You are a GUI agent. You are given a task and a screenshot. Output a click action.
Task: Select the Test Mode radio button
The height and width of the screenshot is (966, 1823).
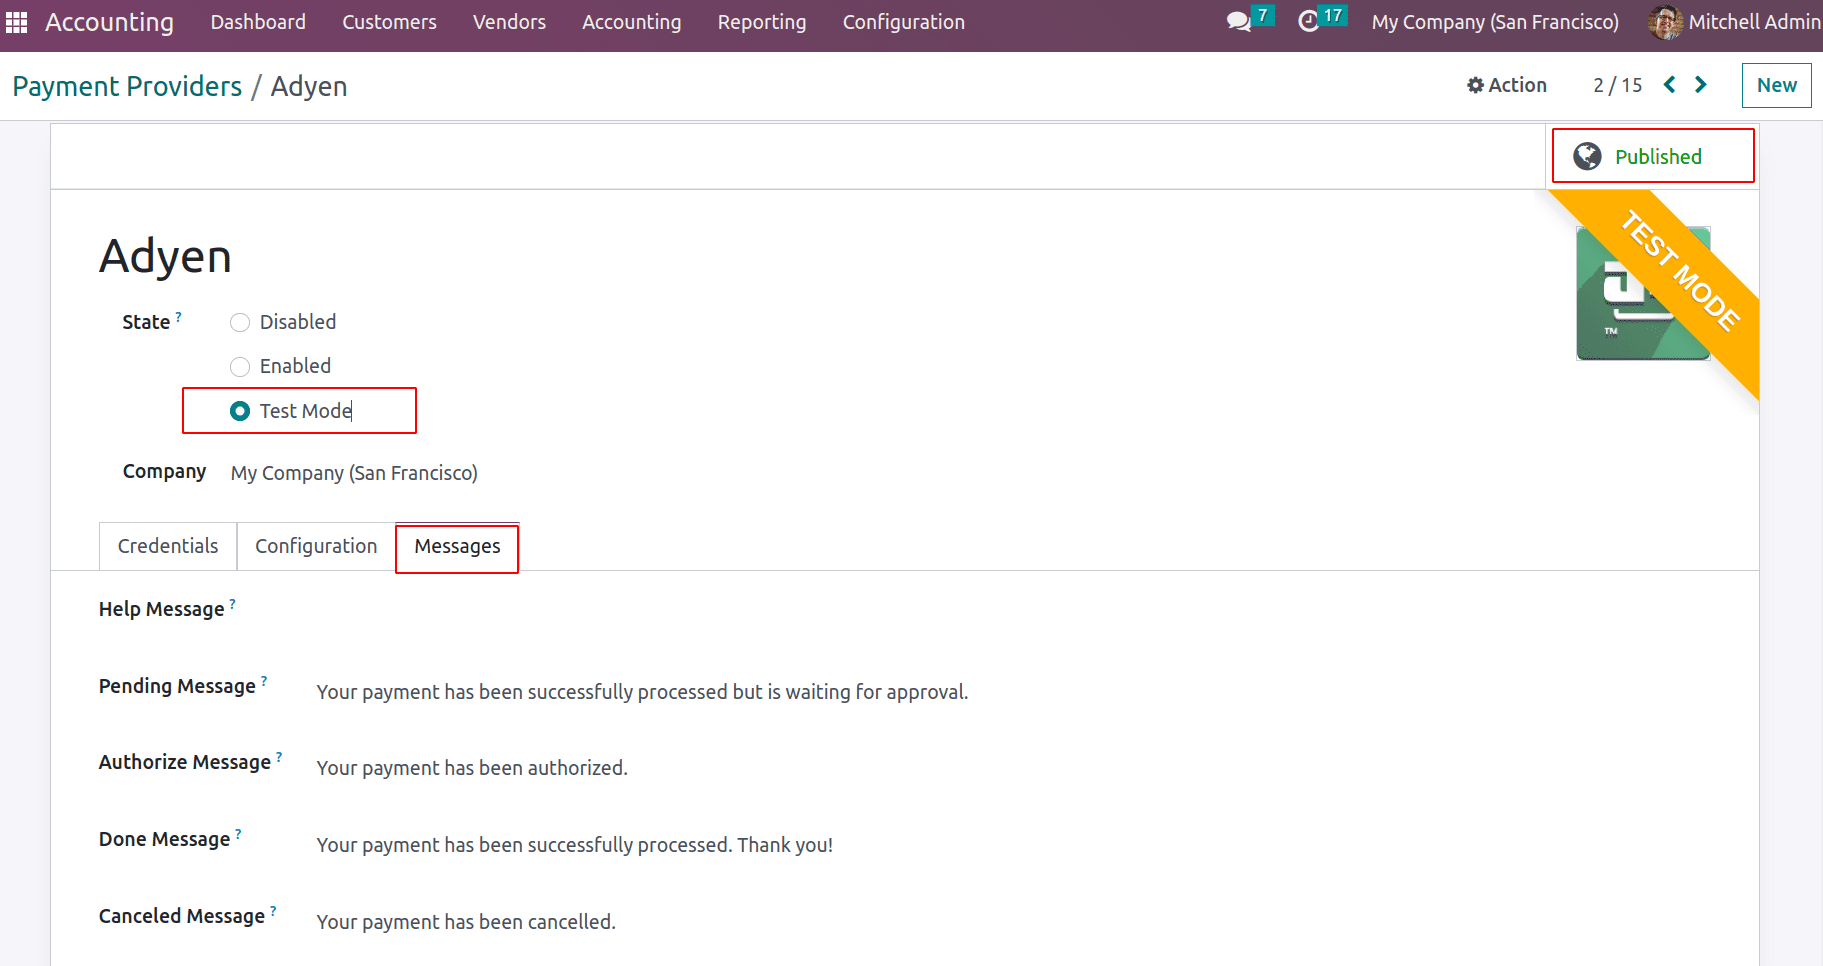pos(240,411)
